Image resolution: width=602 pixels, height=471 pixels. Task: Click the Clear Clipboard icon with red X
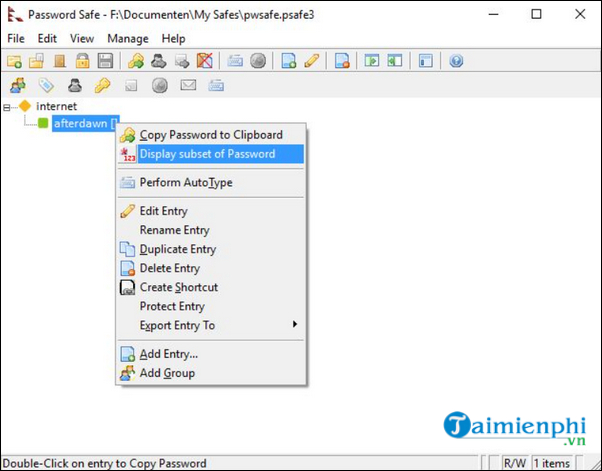205,61
